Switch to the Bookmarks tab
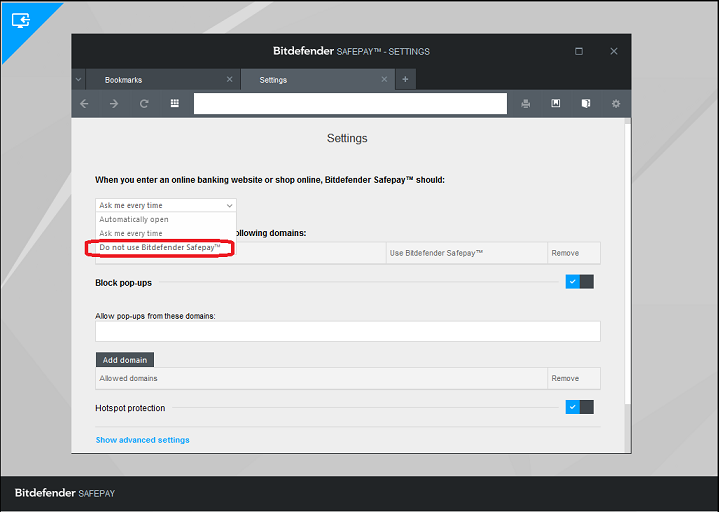The image size is (719, 512). tap(163, 79)
